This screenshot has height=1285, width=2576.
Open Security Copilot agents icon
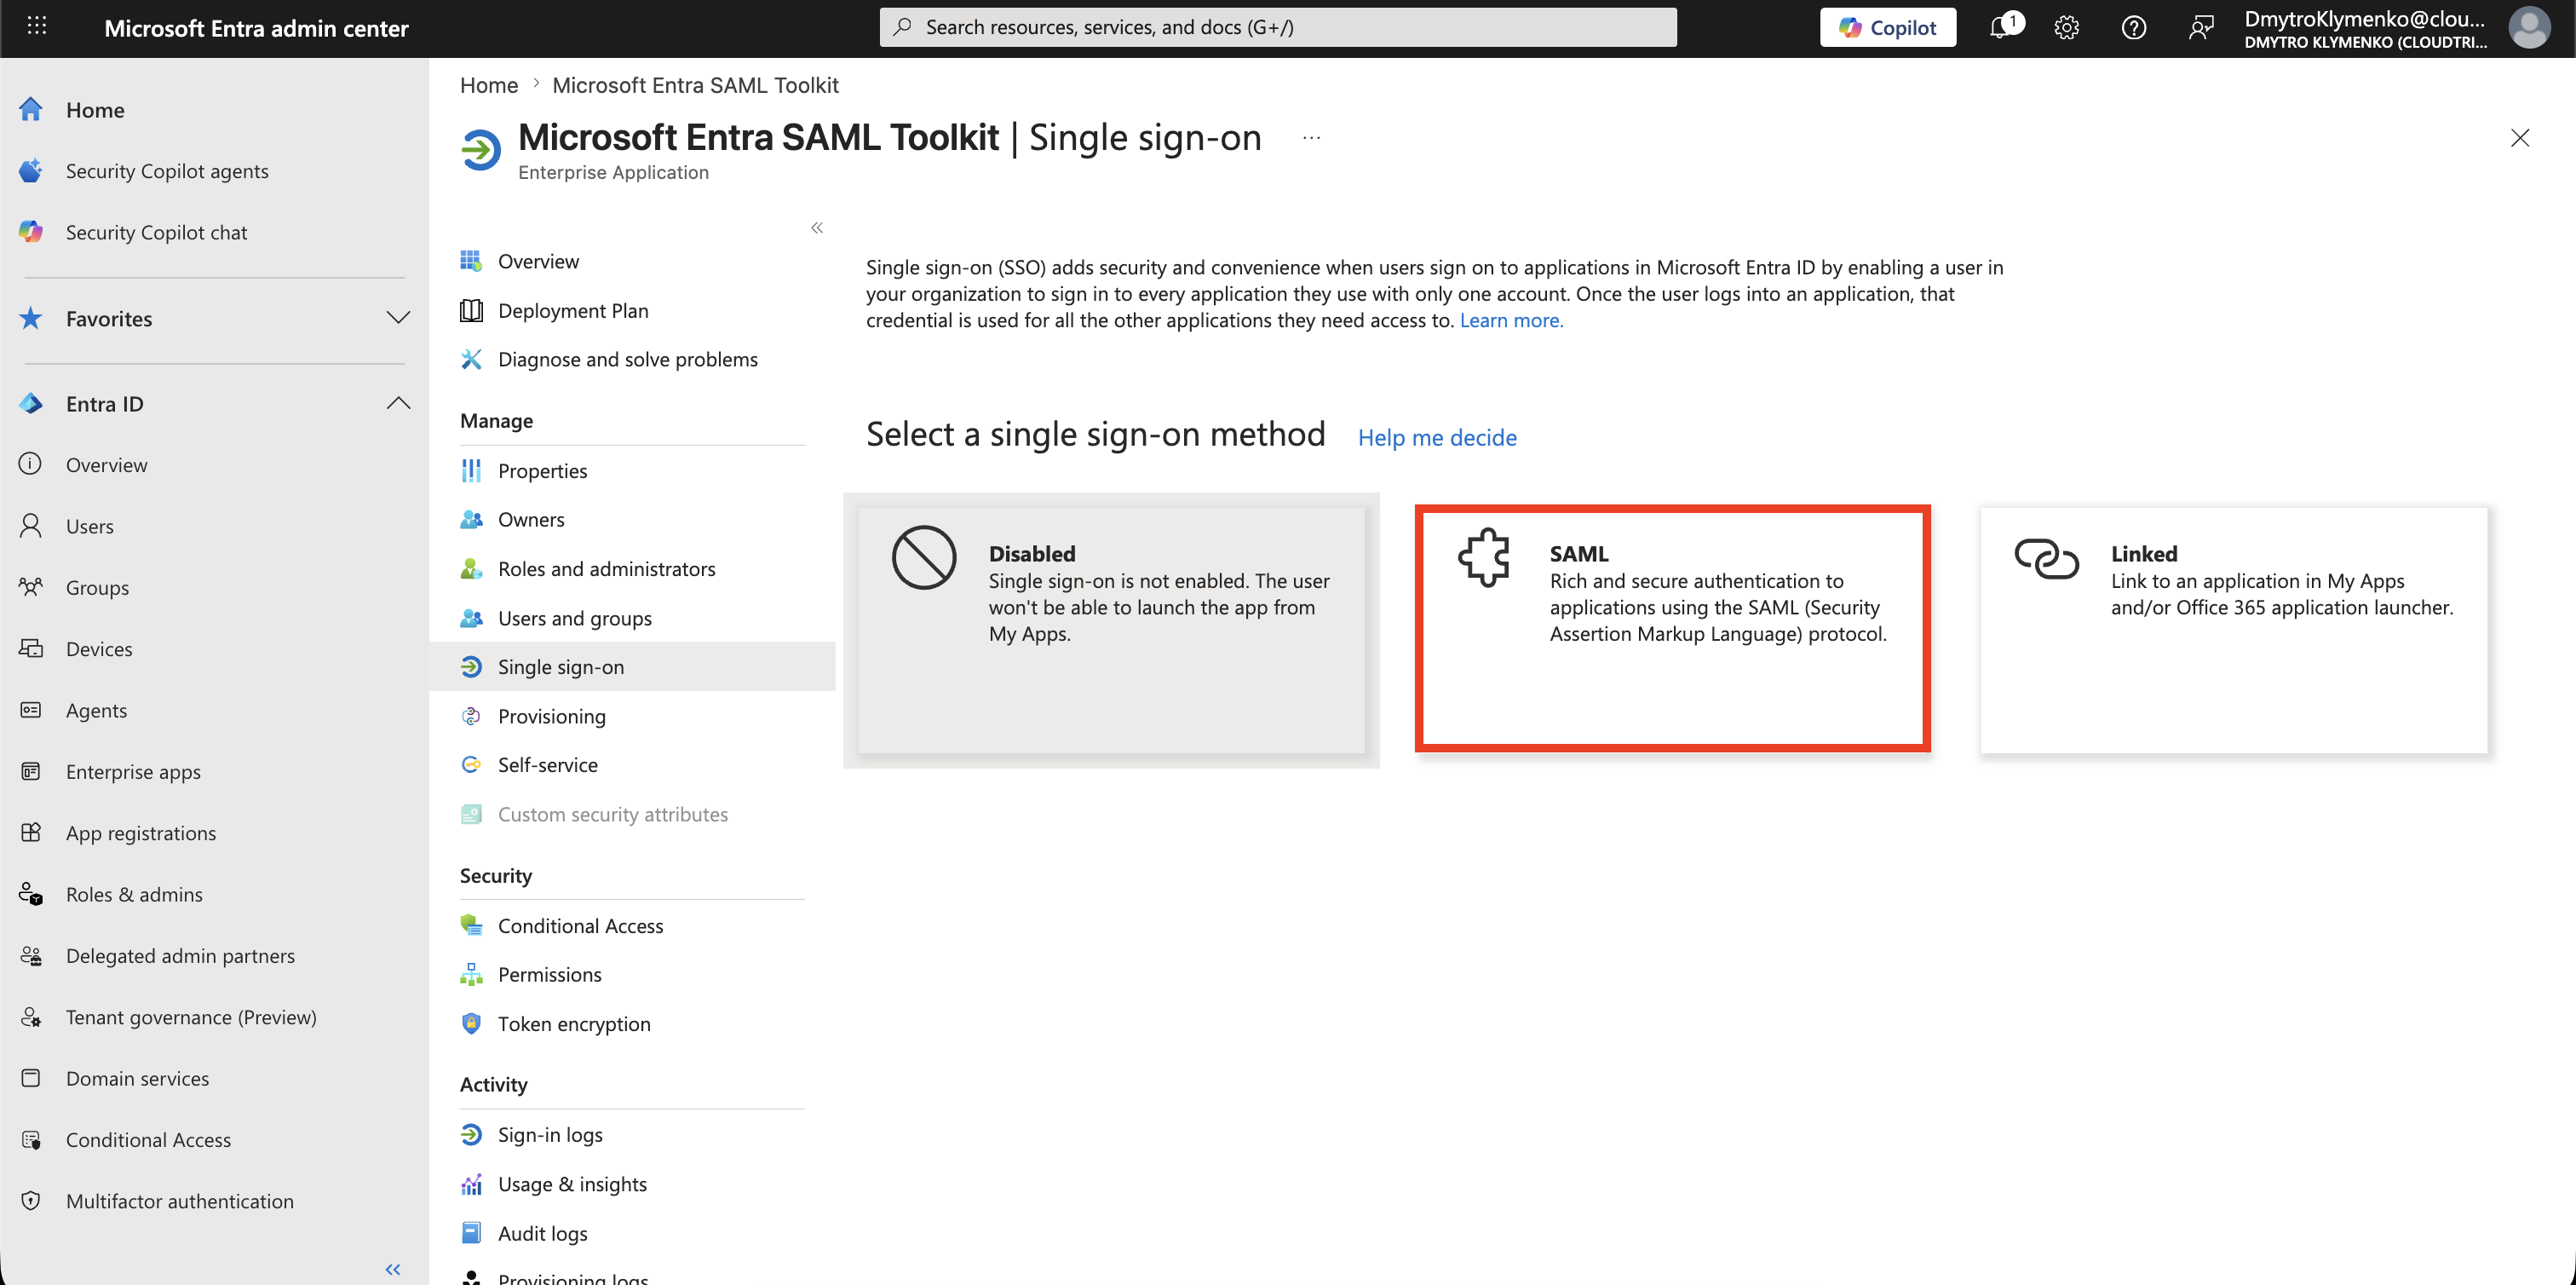31,171
